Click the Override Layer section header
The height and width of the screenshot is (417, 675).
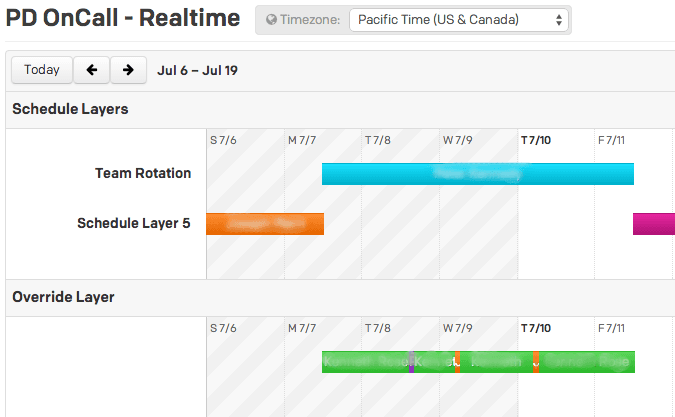point(63,297)
